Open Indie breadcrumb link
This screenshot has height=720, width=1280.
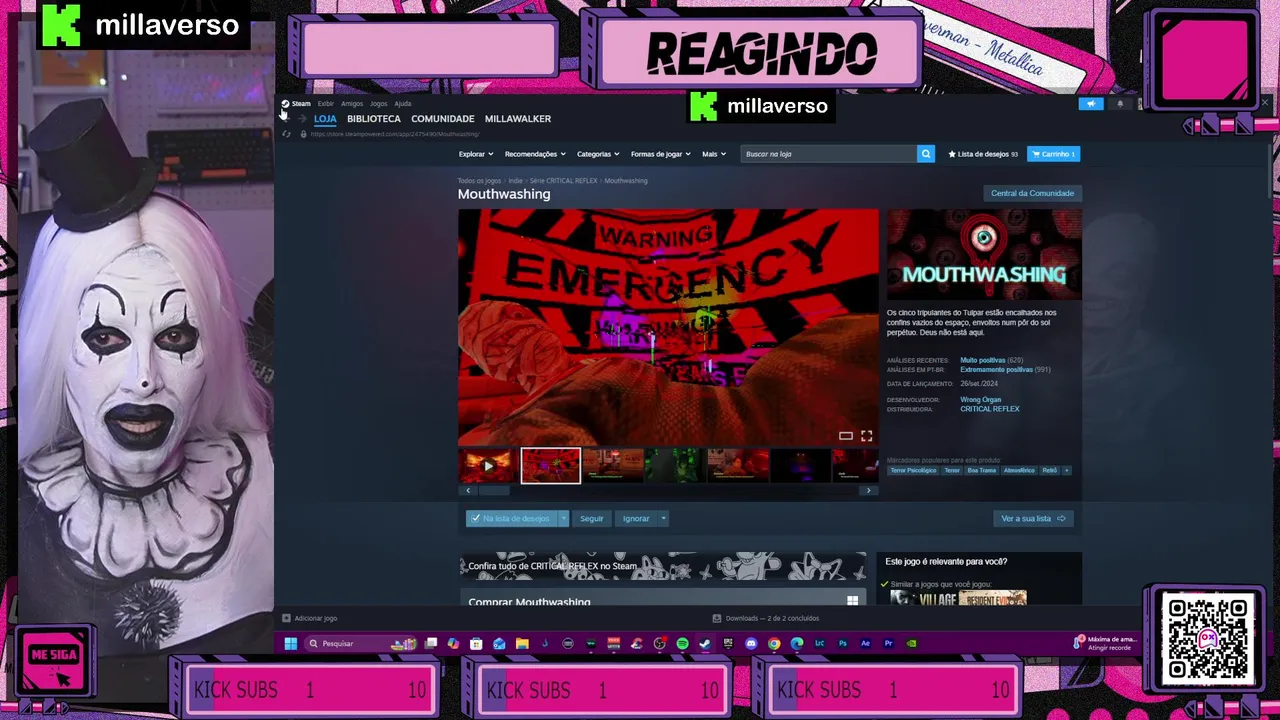[x=515, y=181]
